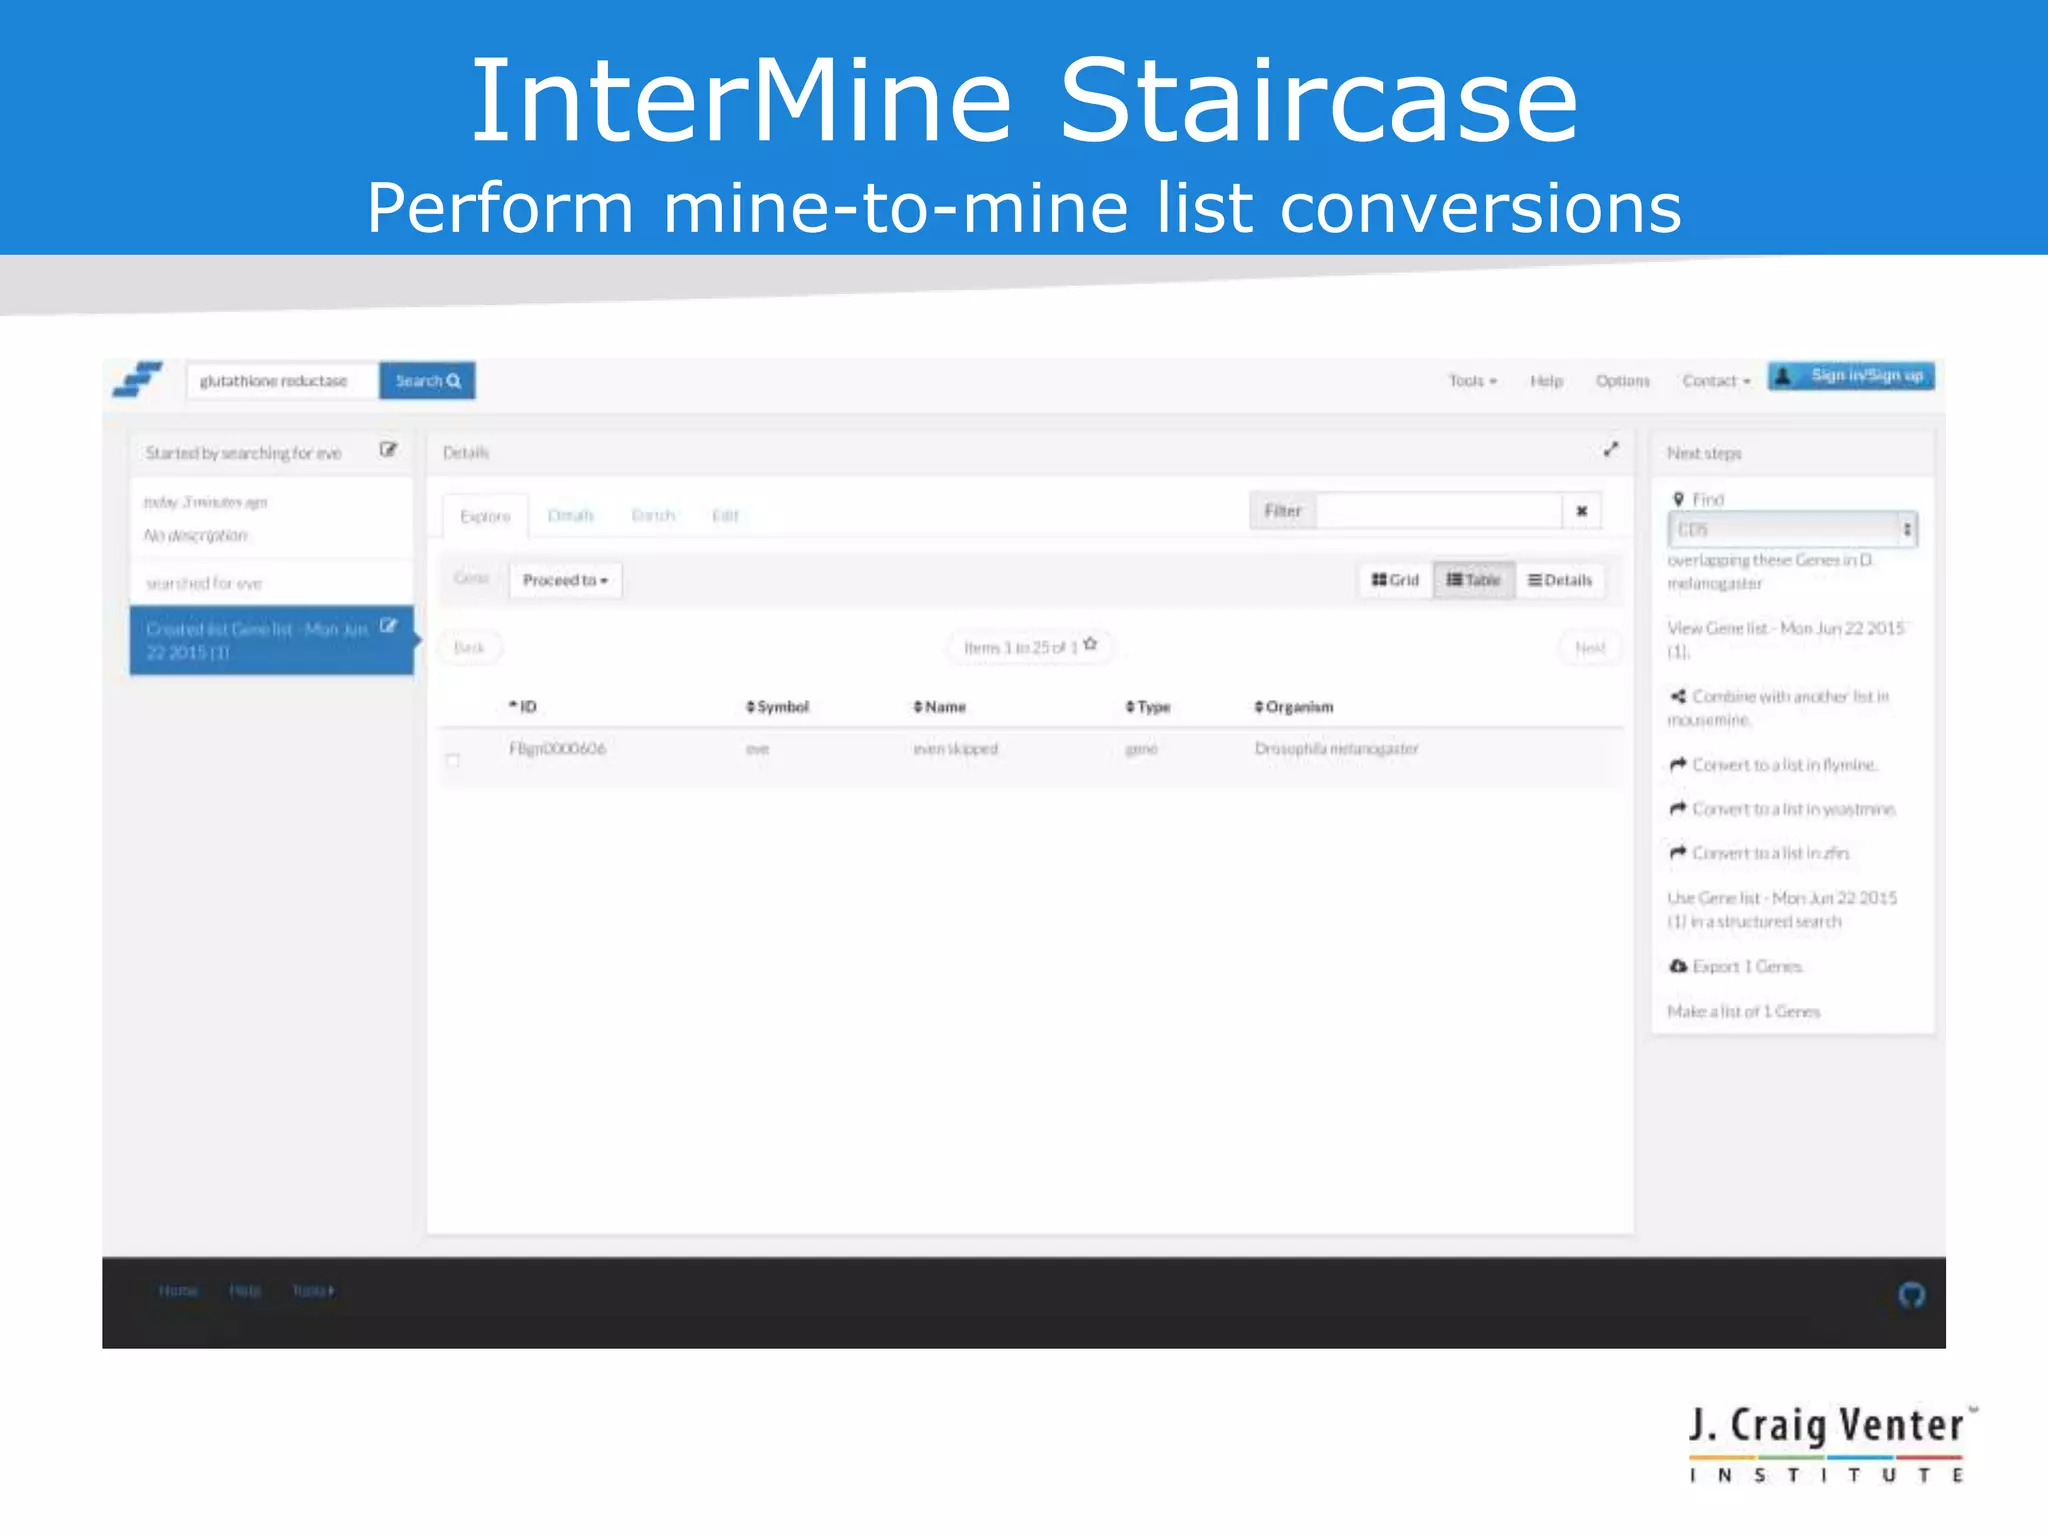The image size is (2048, 1536).
Task: Click 'Make a list of 1 Genes'
Action: point(1744,1012)
